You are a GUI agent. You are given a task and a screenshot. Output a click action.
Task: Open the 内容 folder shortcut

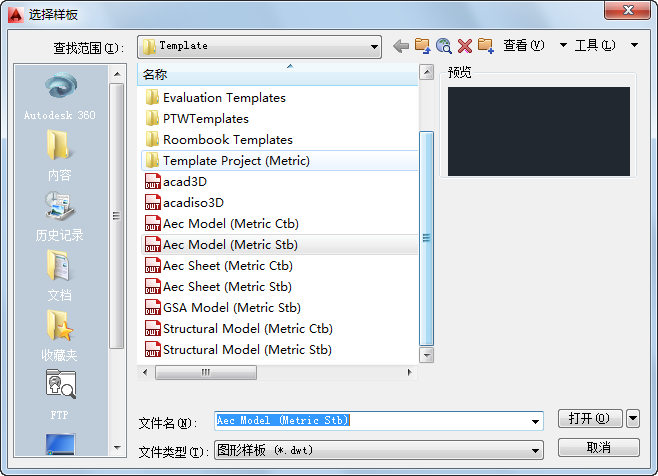(x=59, y=155)
